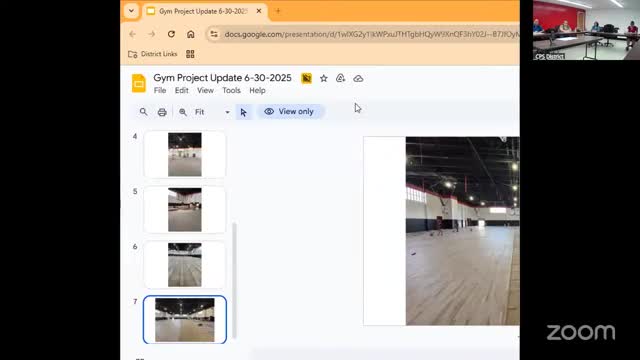Select the Gym Project Update browser tab
This screenshot has height=360, width=640.
click(x=204, y=11)
